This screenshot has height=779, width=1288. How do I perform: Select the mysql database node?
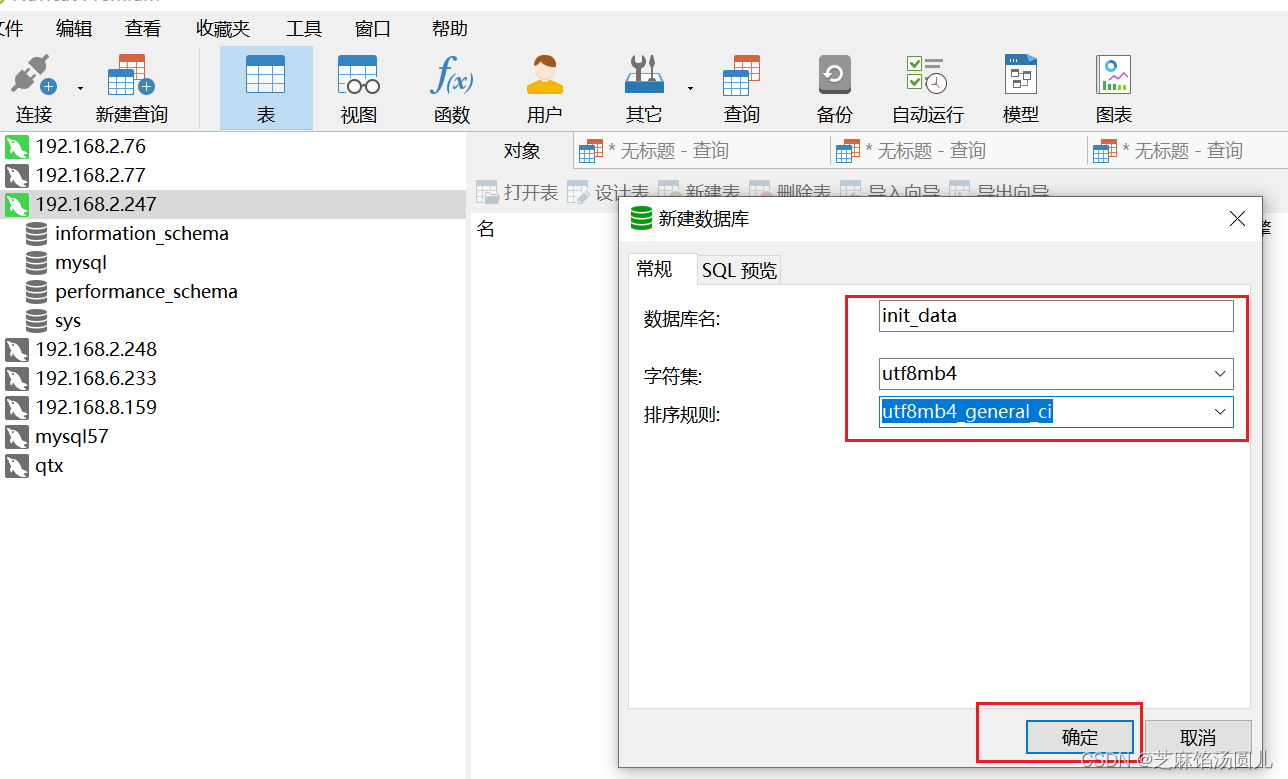pyautogui.click(x=81, y=263)
